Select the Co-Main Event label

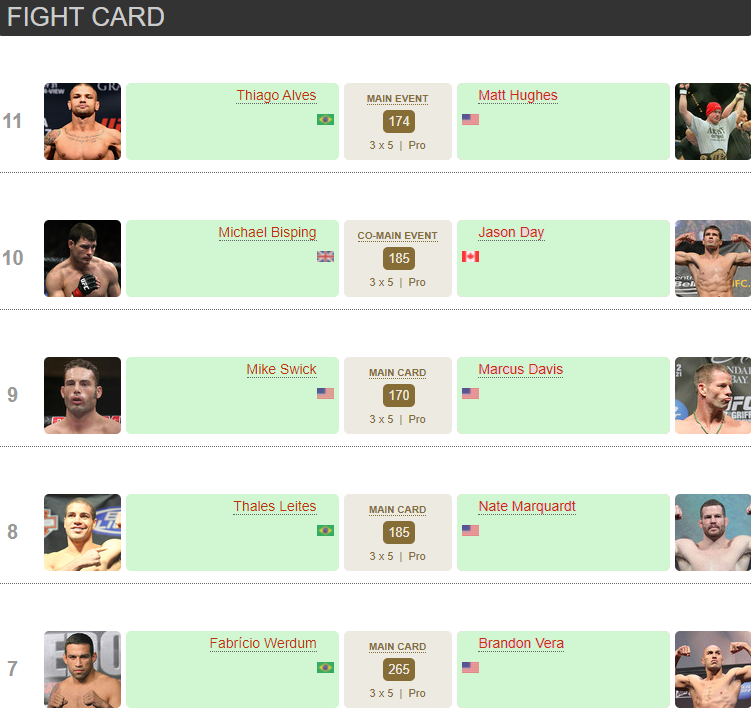tap(398, 236)
